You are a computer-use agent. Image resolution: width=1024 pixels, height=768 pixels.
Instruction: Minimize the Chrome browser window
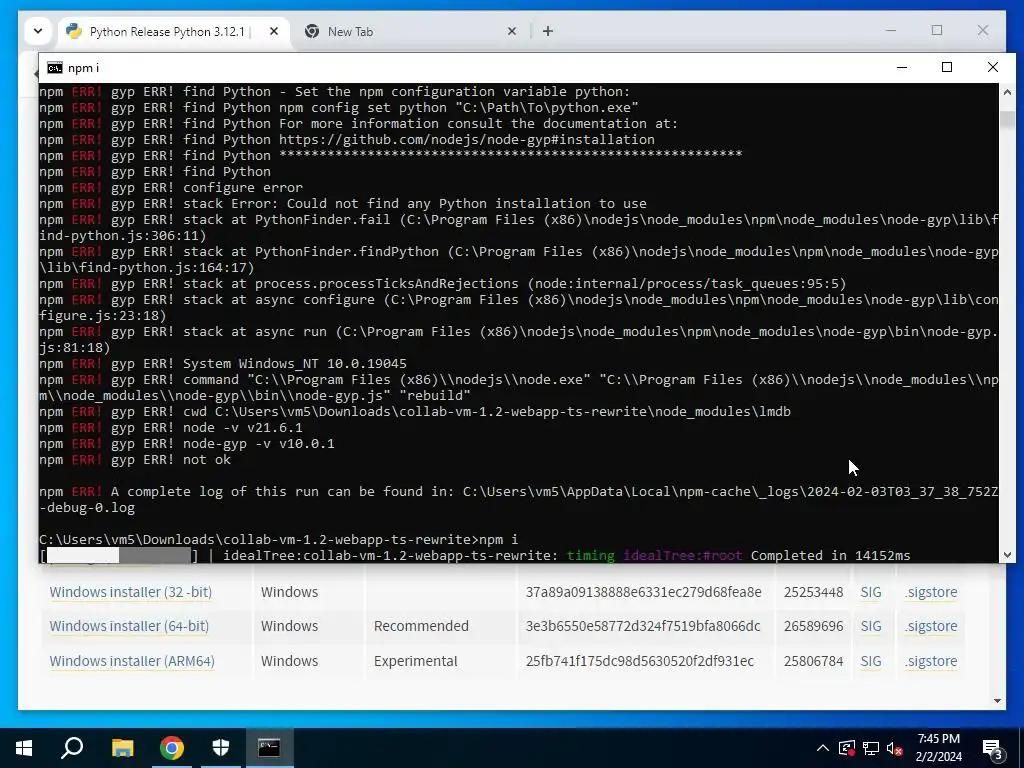[x=891, y=30]
